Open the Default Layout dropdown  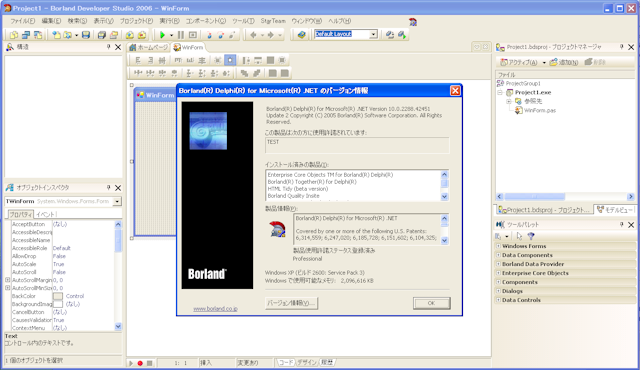[x=373, y=35]
